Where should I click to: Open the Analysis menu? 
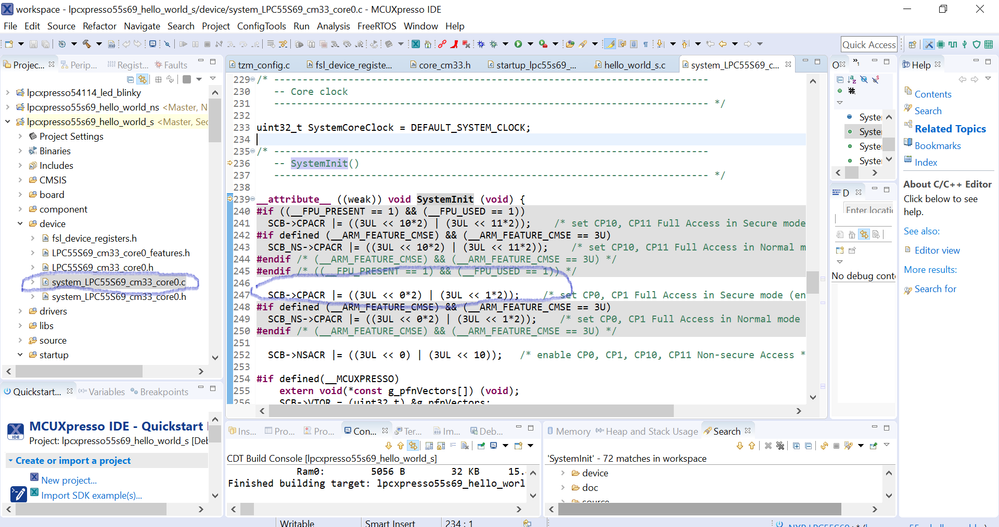point(333,26)
